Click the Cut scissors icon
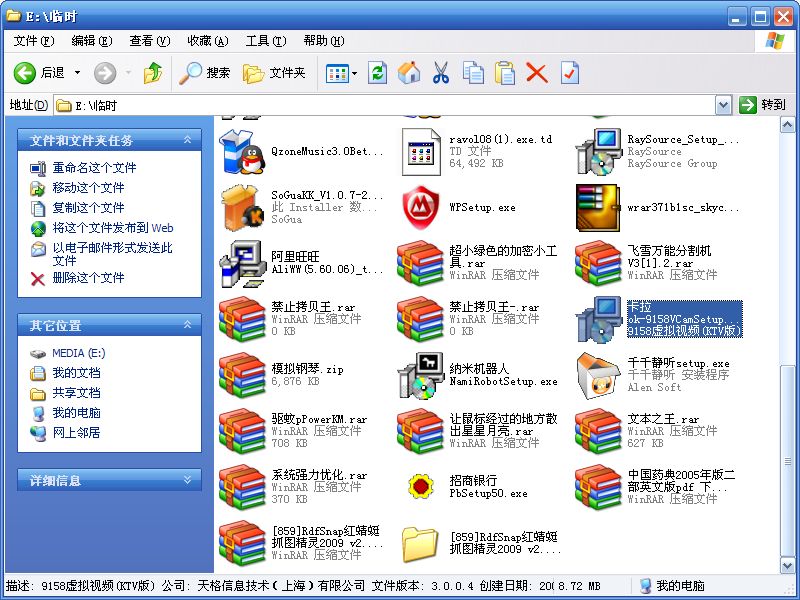The width and height of the screenshot is (800, 600). tap(441, 73)
